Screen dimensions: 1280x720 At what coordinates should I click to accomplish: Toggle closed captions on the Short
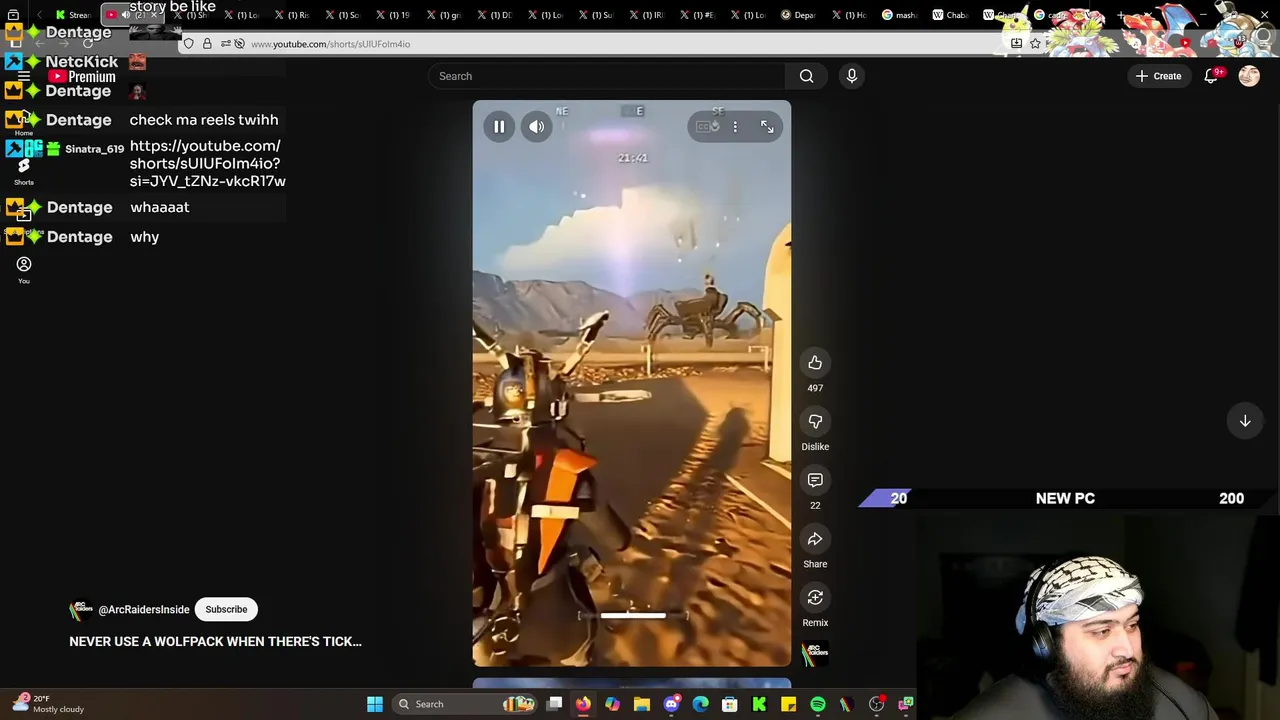click(707, 127)
